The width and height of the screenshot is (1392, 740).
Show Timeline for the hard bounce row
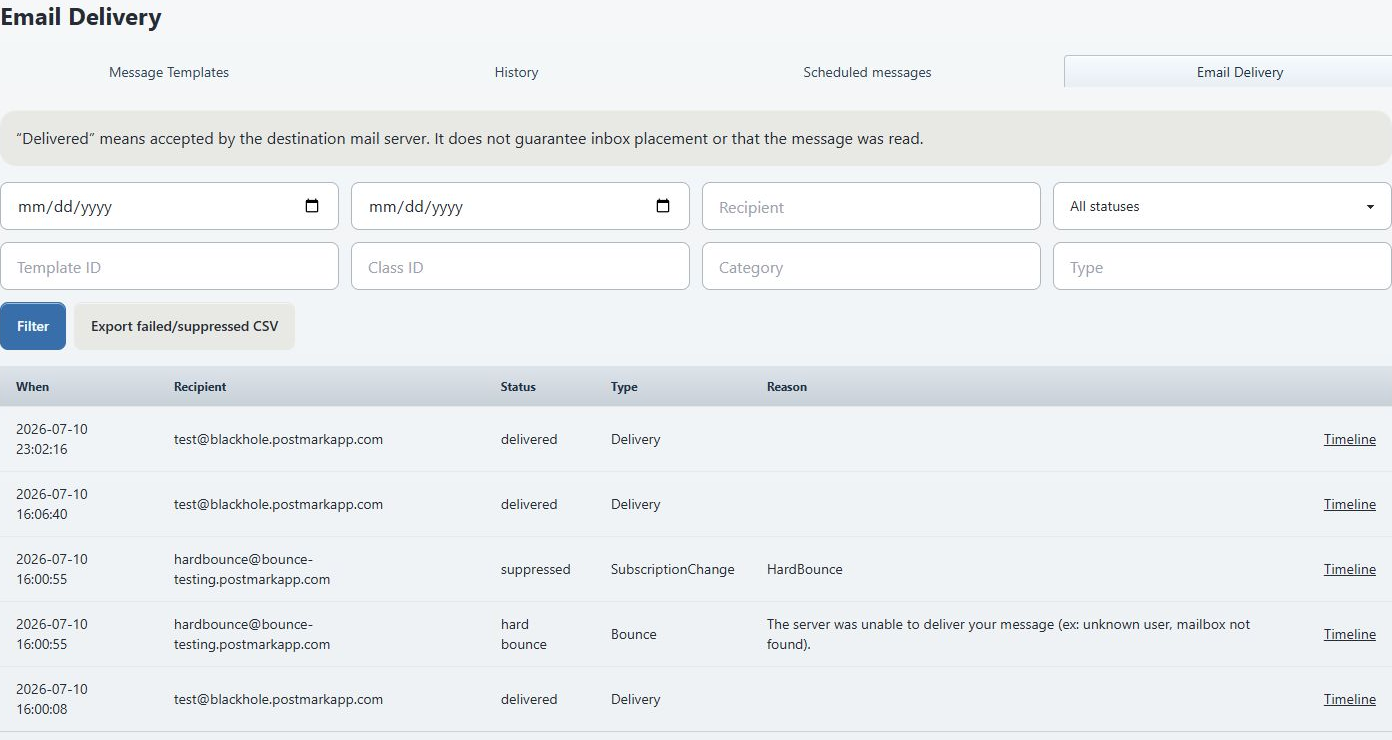pyautogui.click(x=1349, y=634)
